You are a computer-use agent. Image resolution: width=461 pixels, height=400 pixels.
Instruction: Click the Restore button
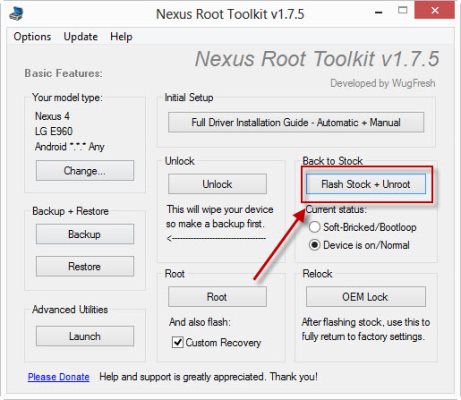(x=85, y=266)
